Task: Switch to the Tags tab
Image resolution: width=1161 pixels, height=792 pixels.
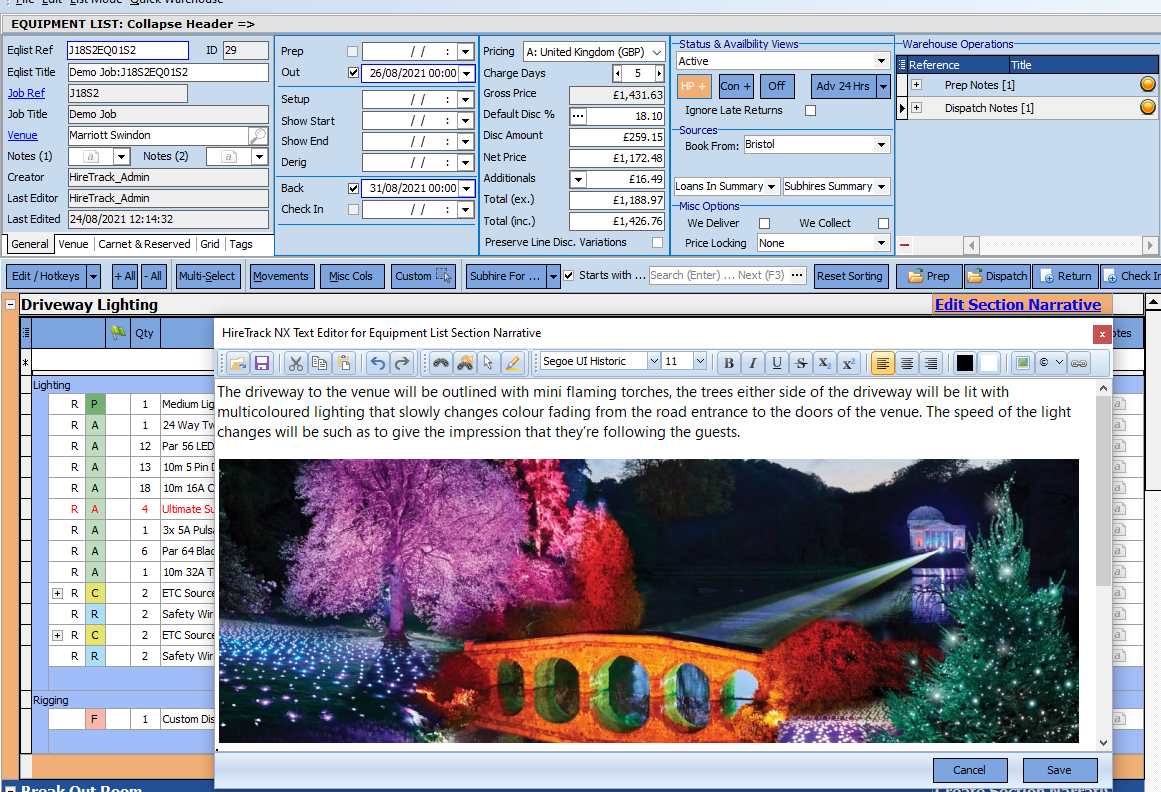Action: click(240, 244)
